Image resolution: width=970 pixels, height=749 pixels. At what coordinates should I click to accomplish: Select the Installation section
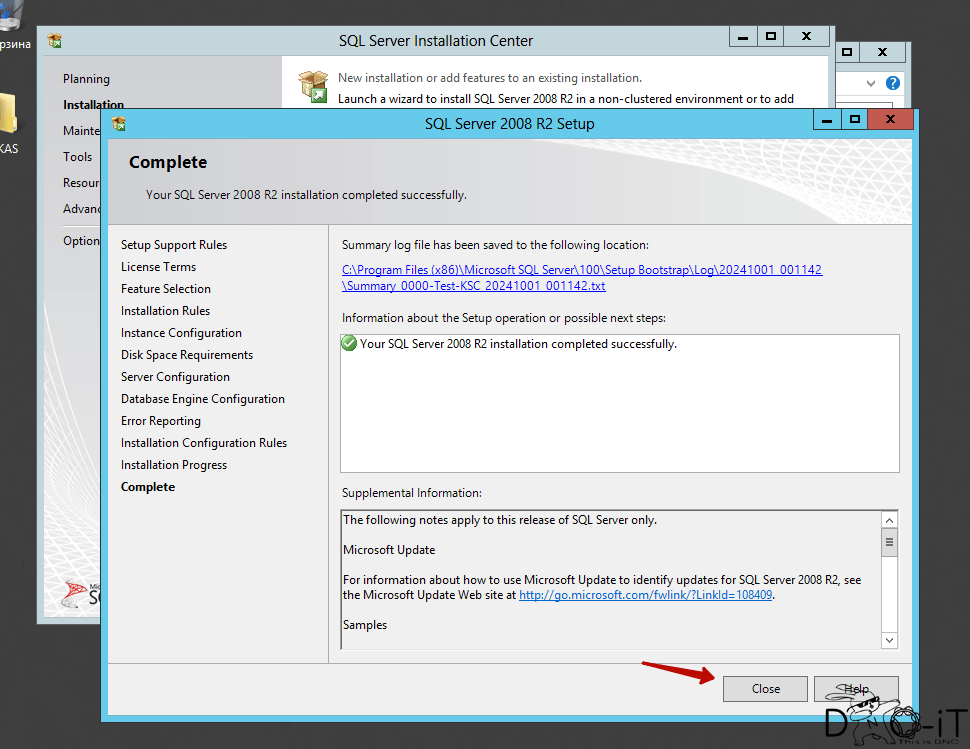click(93, 104)
